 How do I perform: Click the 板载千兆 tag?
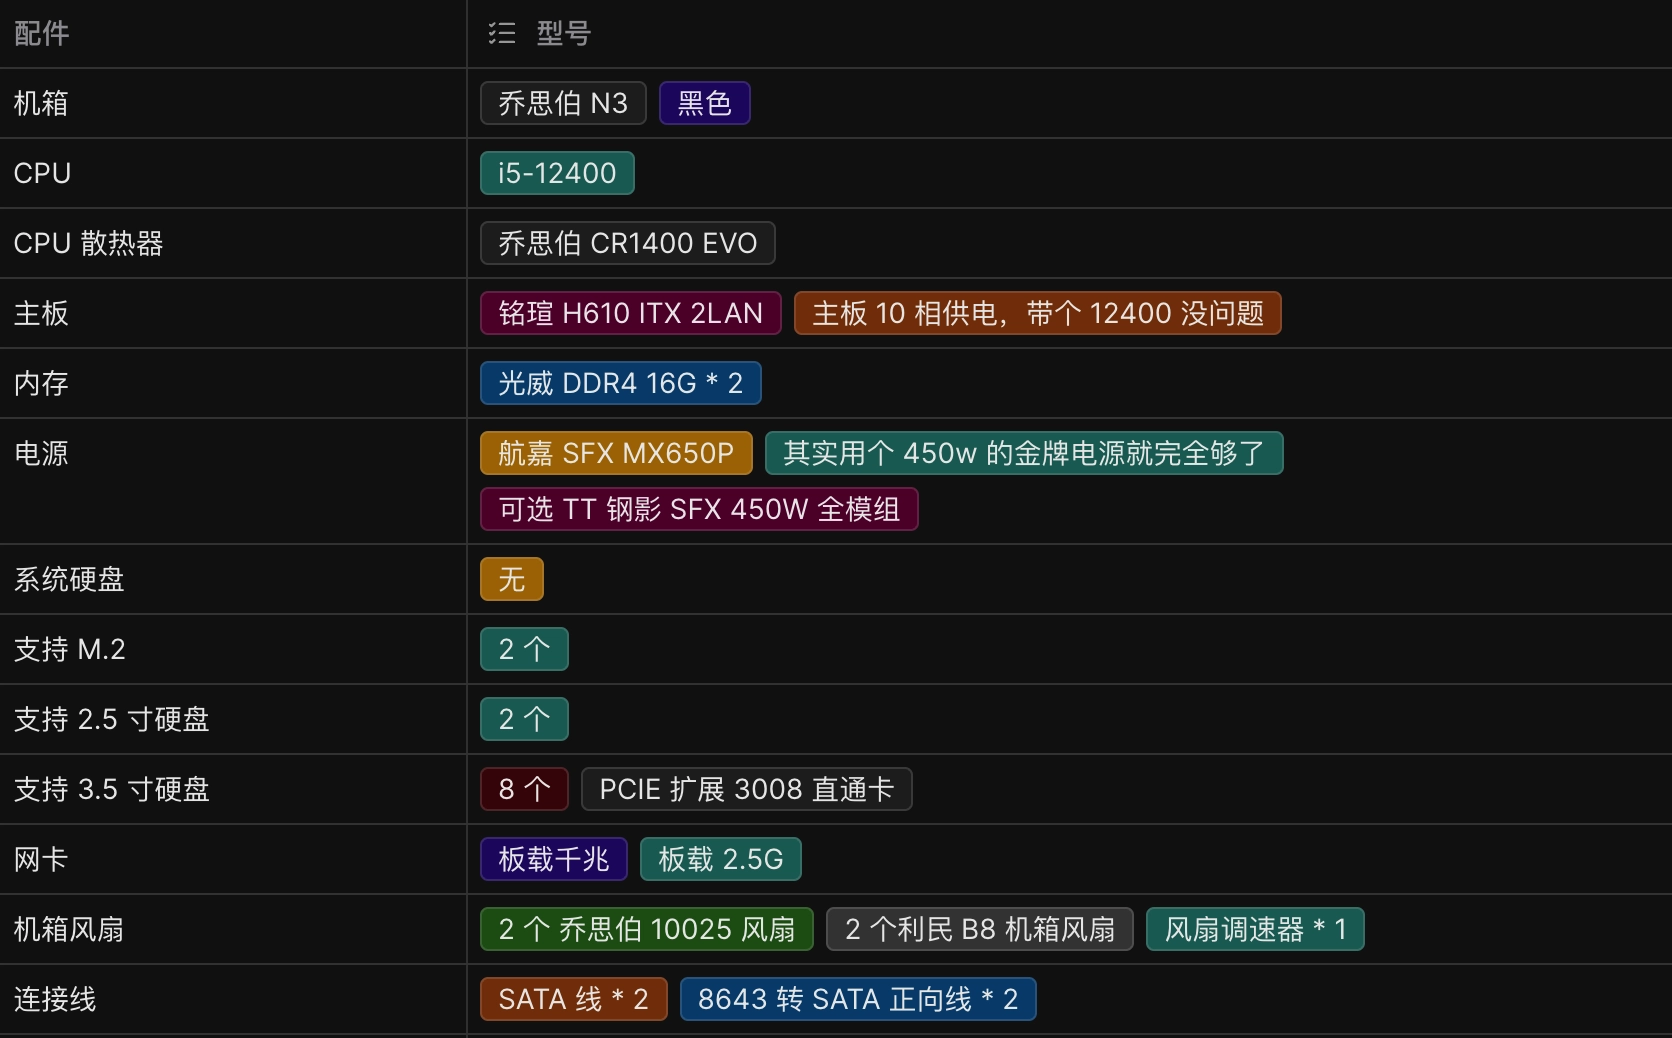[554, 859]
